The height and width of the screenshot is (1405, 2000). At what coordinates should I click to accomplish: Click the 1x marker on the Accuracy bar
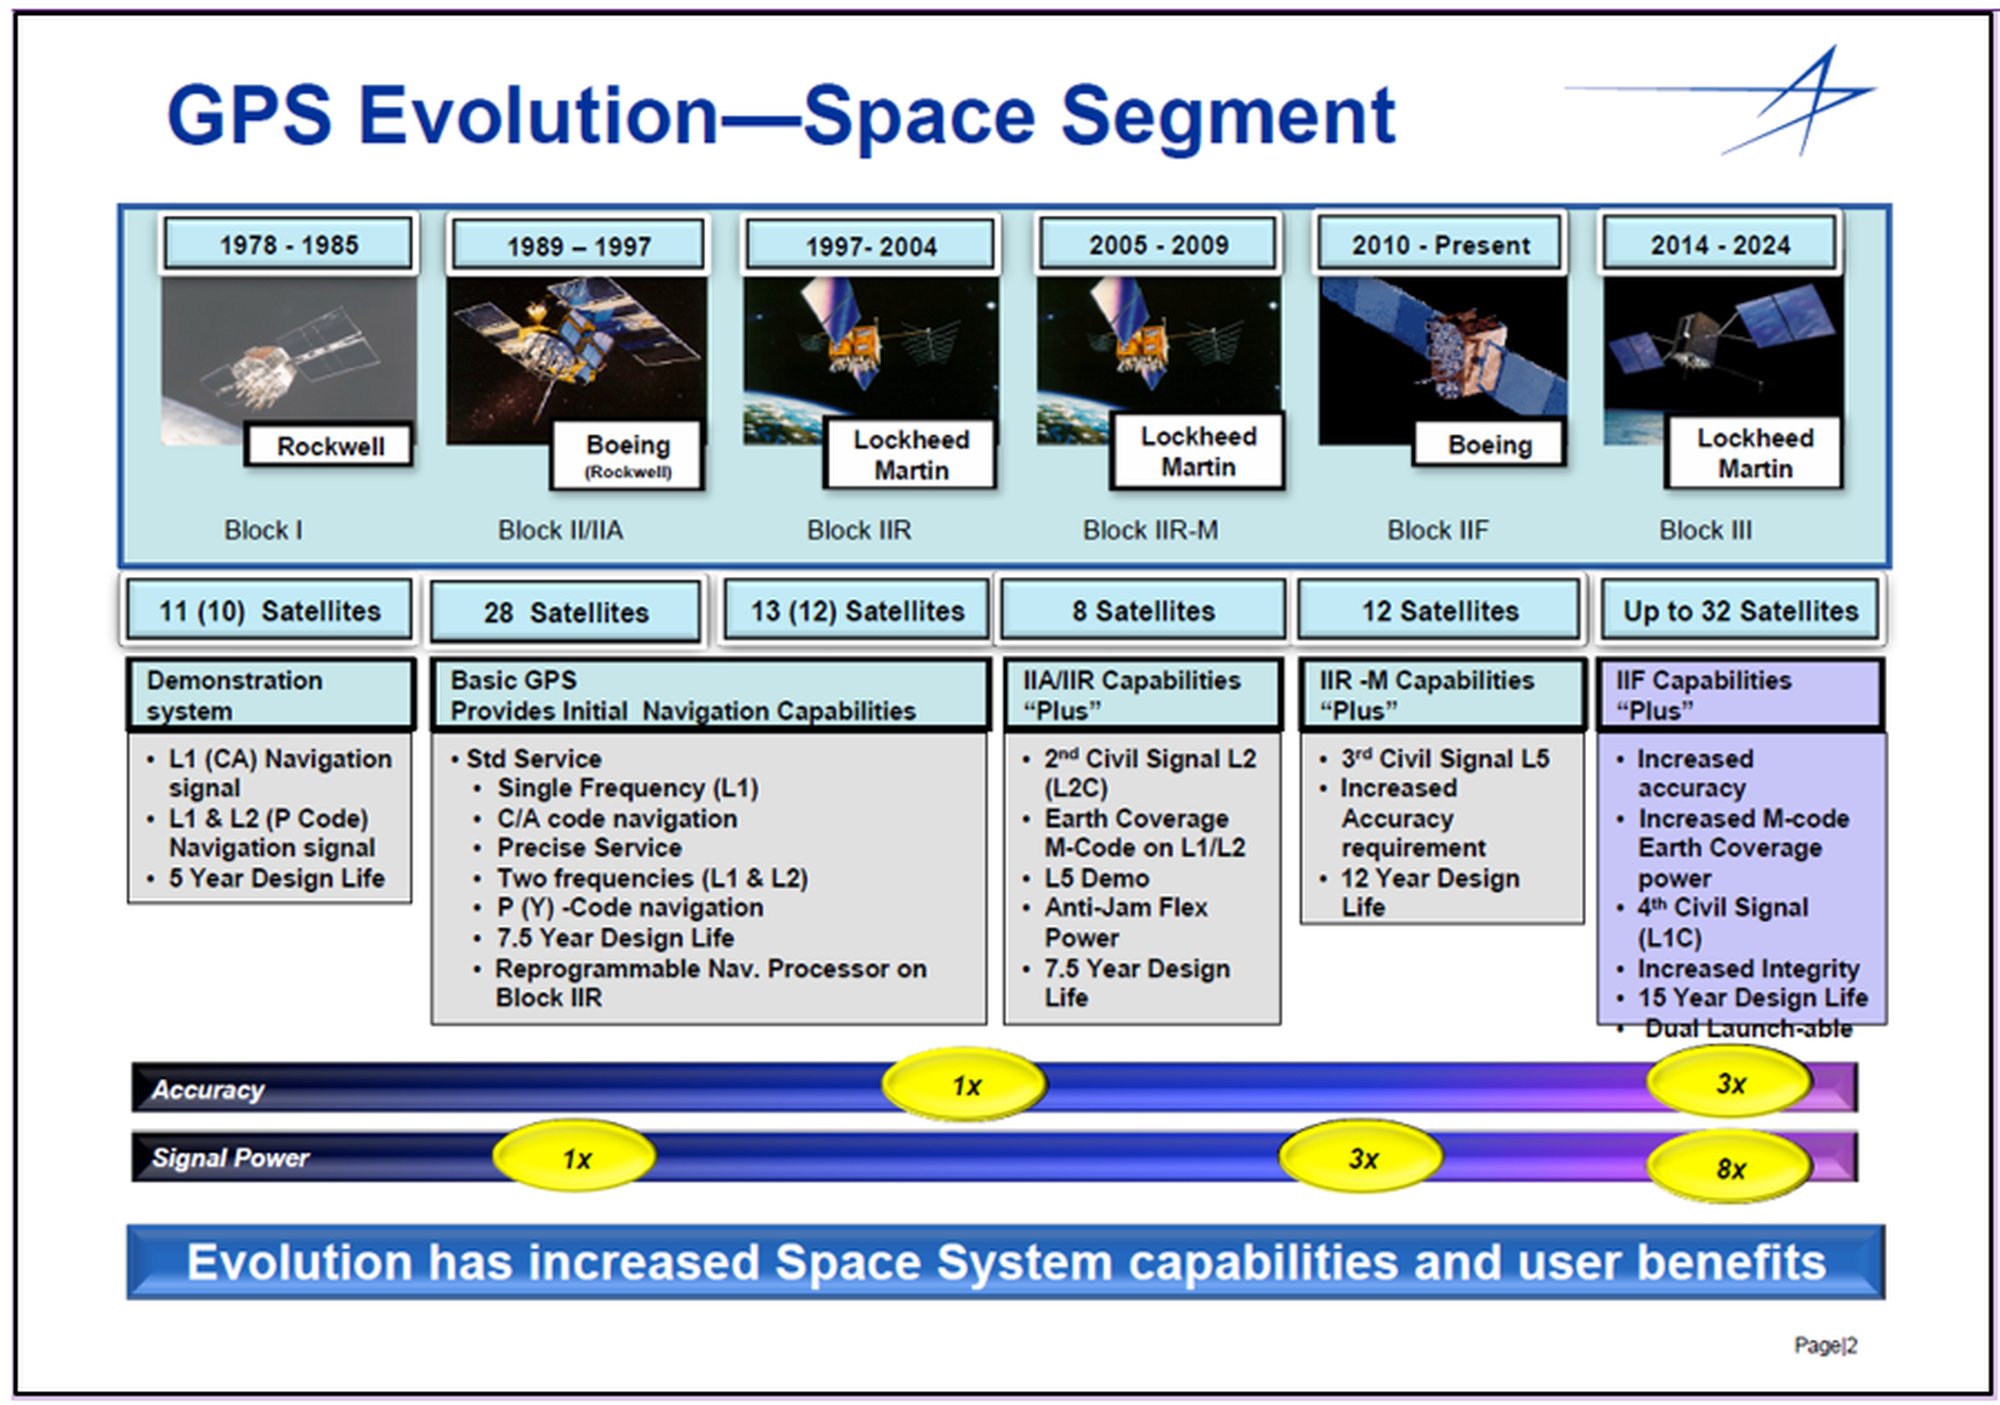965,1085
